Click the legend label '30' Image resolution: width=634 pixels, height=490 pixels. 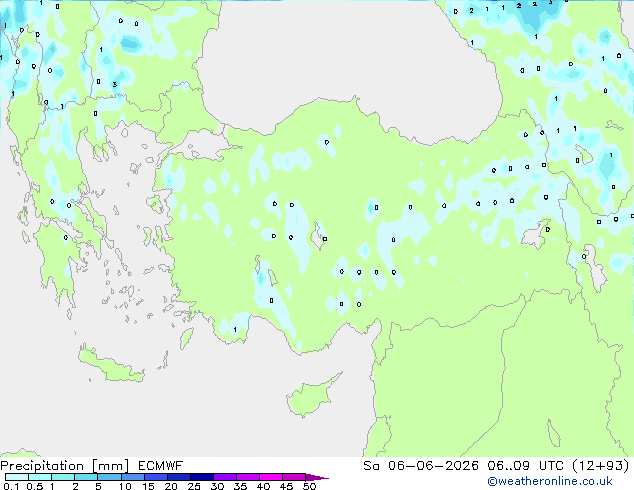pos(217,486)
